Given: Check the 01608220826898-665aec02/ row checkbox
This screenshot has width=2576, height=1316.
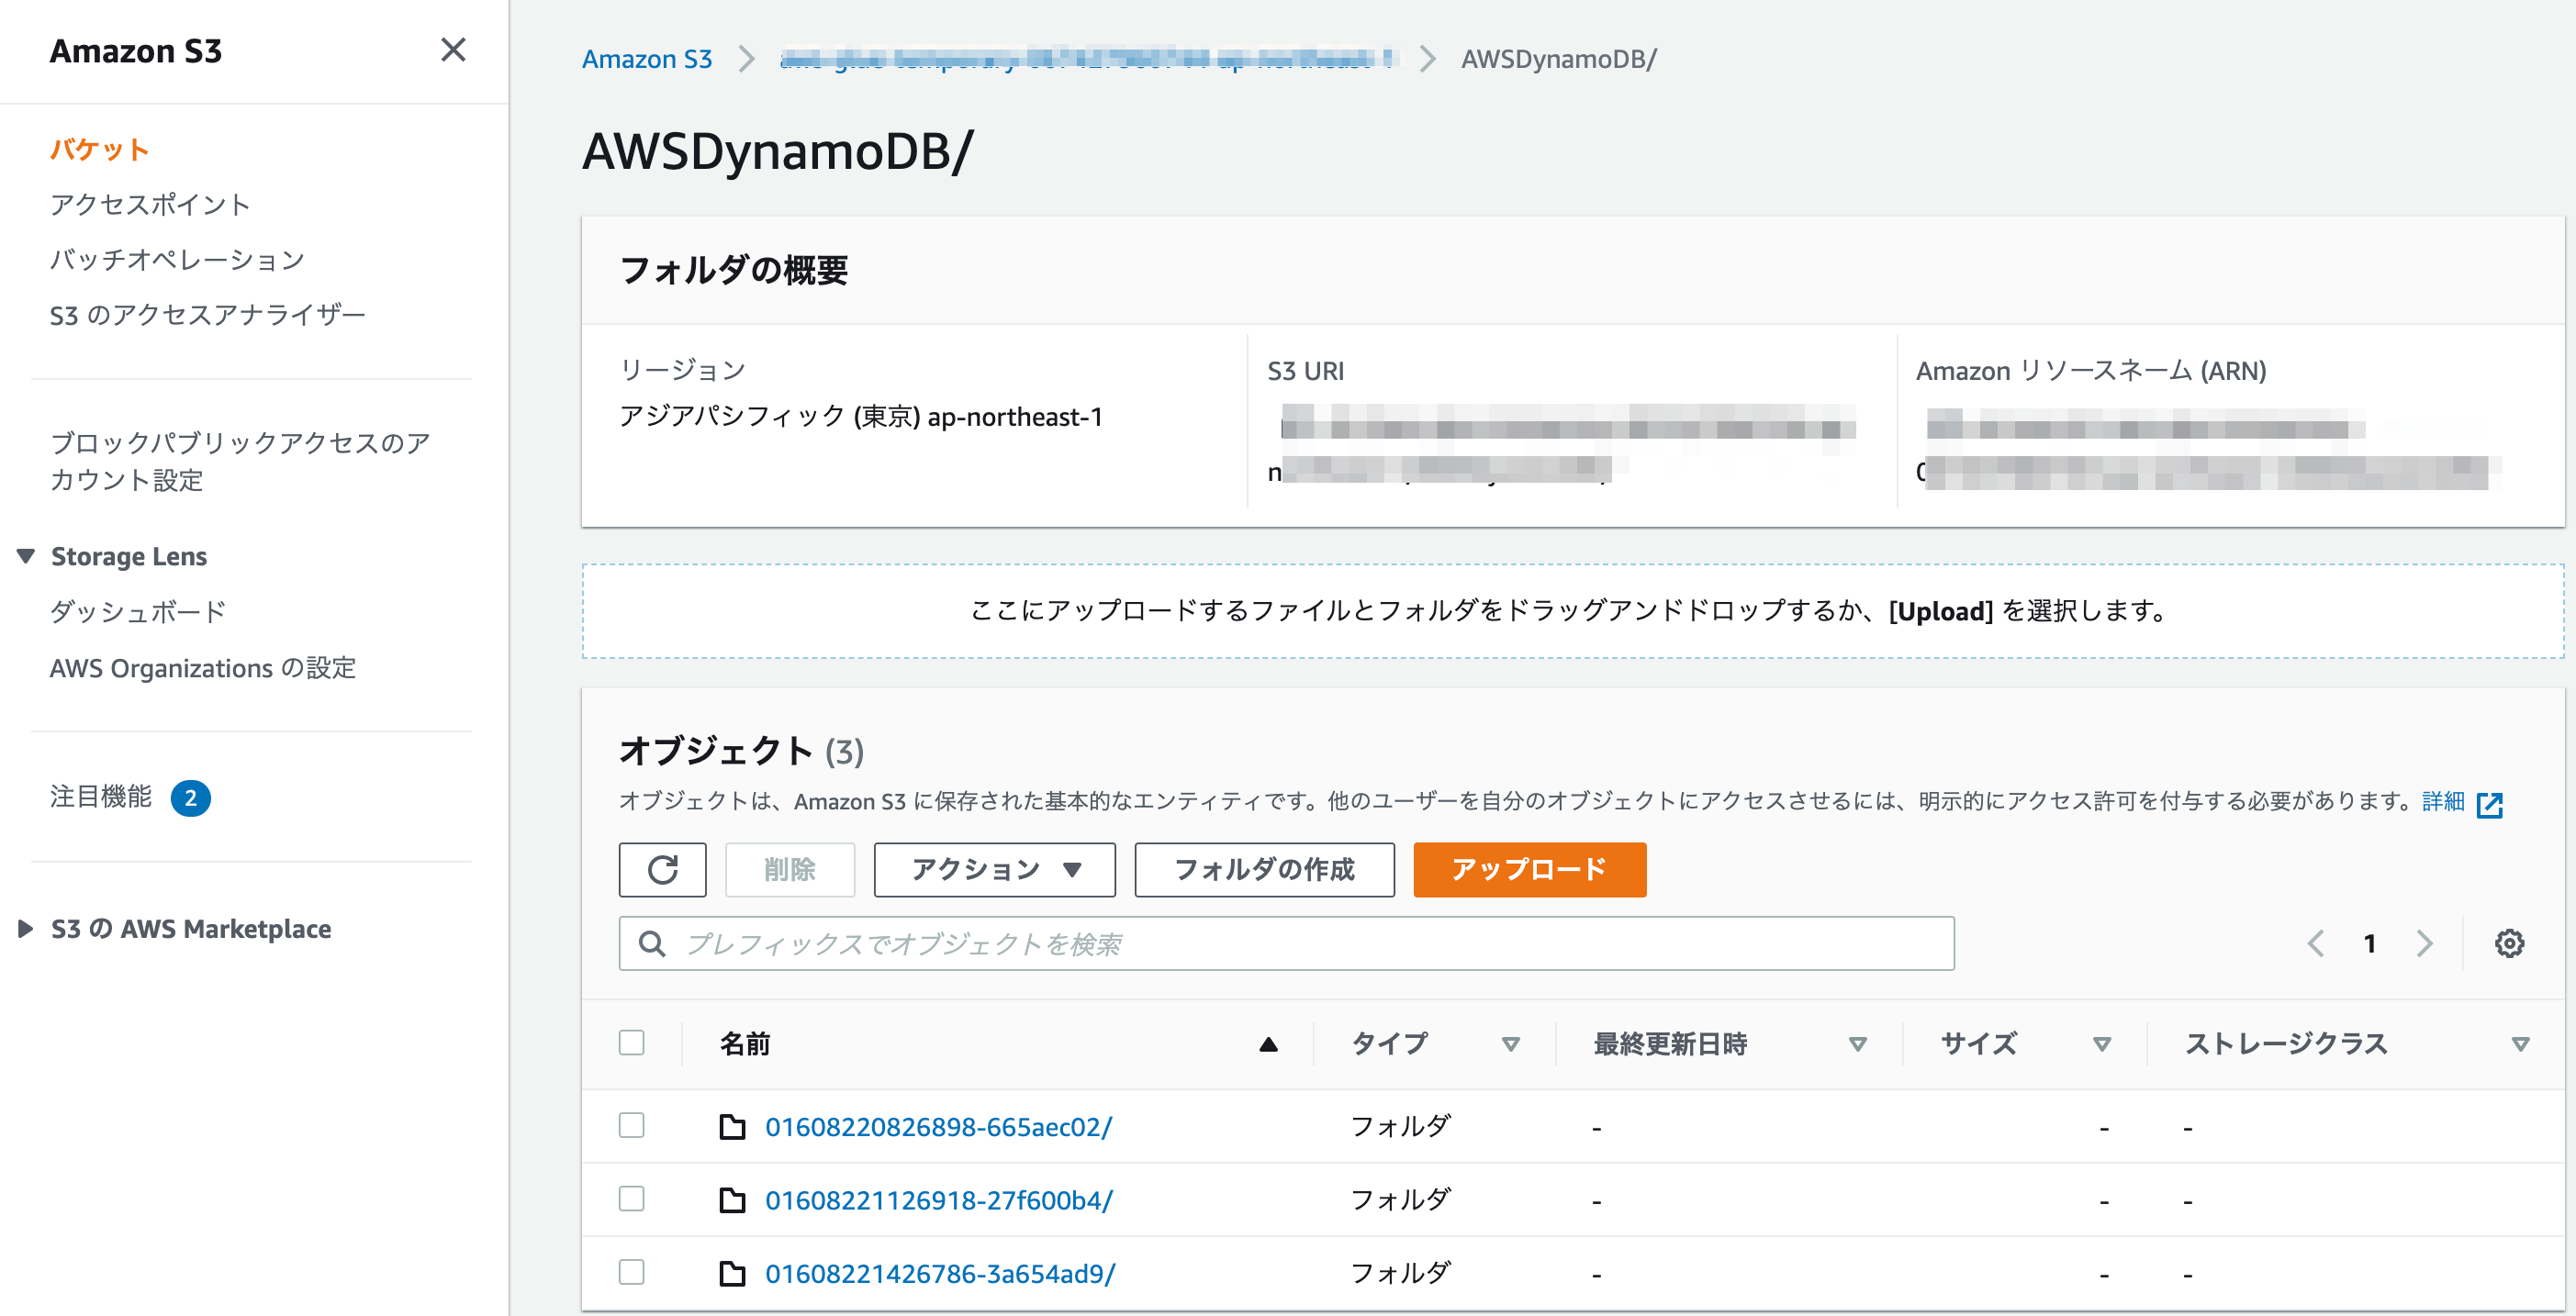Looking at the screenshot, I should 631,1125.
